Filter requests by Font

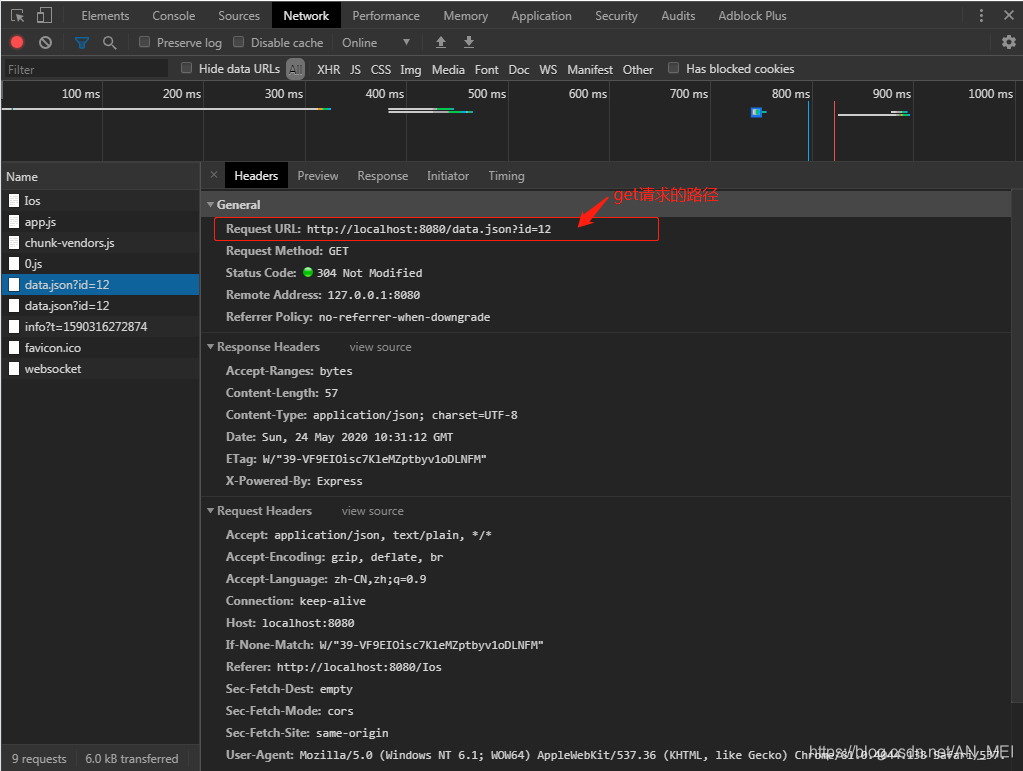[x=487, y=69]
